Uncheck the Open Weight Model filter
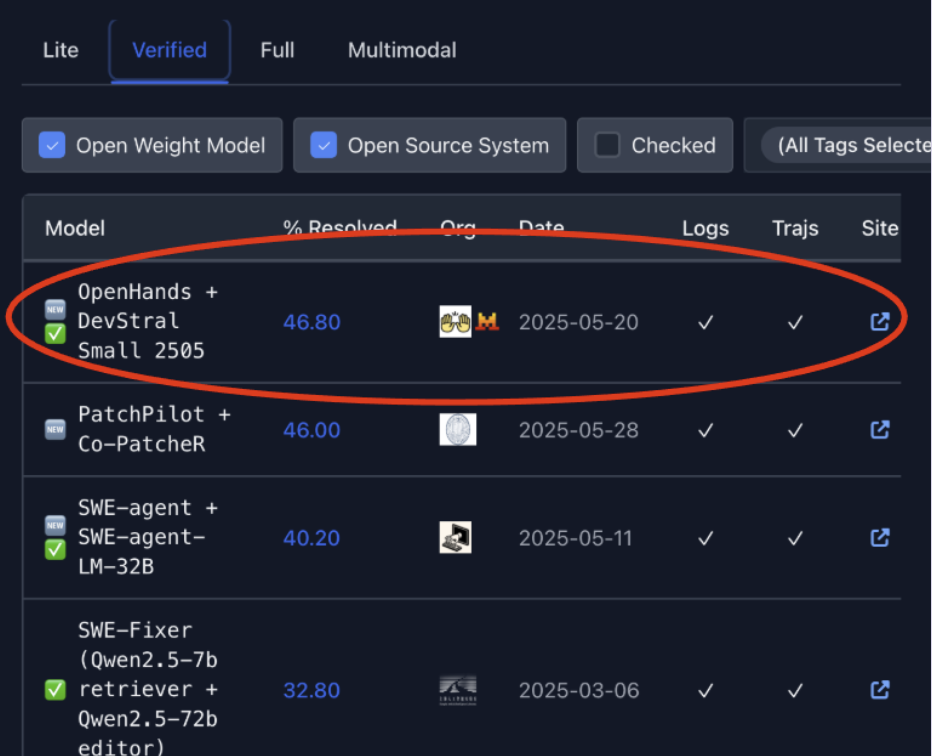Image resolution: width=932 pixels, height=756 pixels. (52, 146)
